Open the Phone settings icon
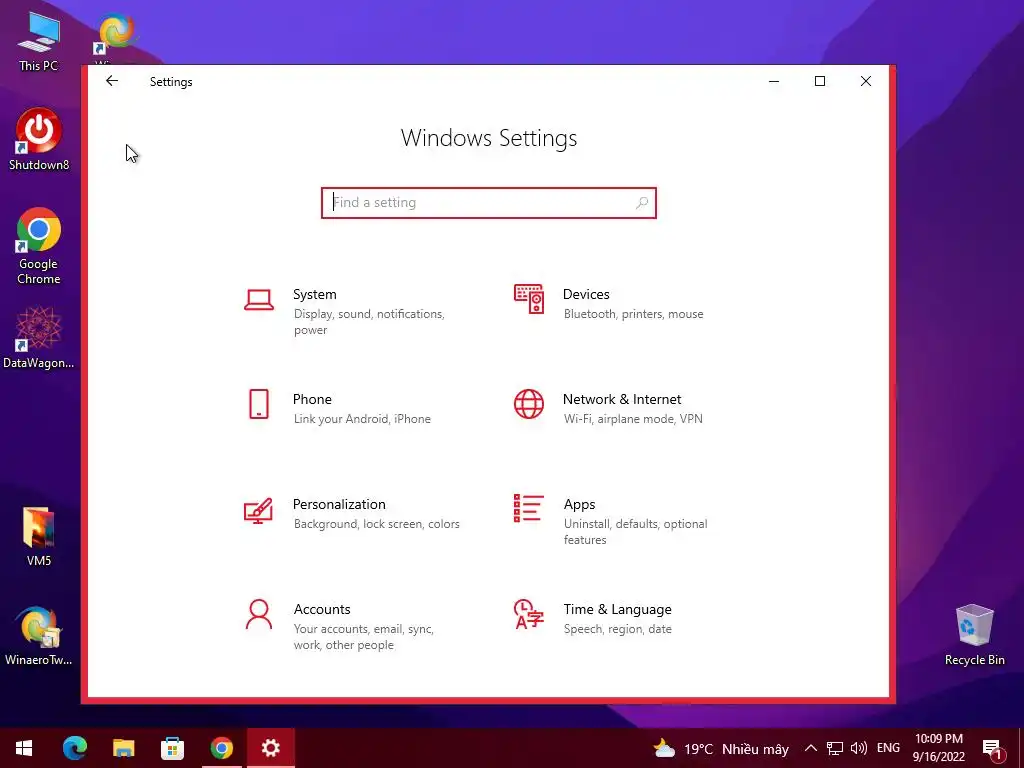Screen dimensions: 1024x768 coord(259,404)
